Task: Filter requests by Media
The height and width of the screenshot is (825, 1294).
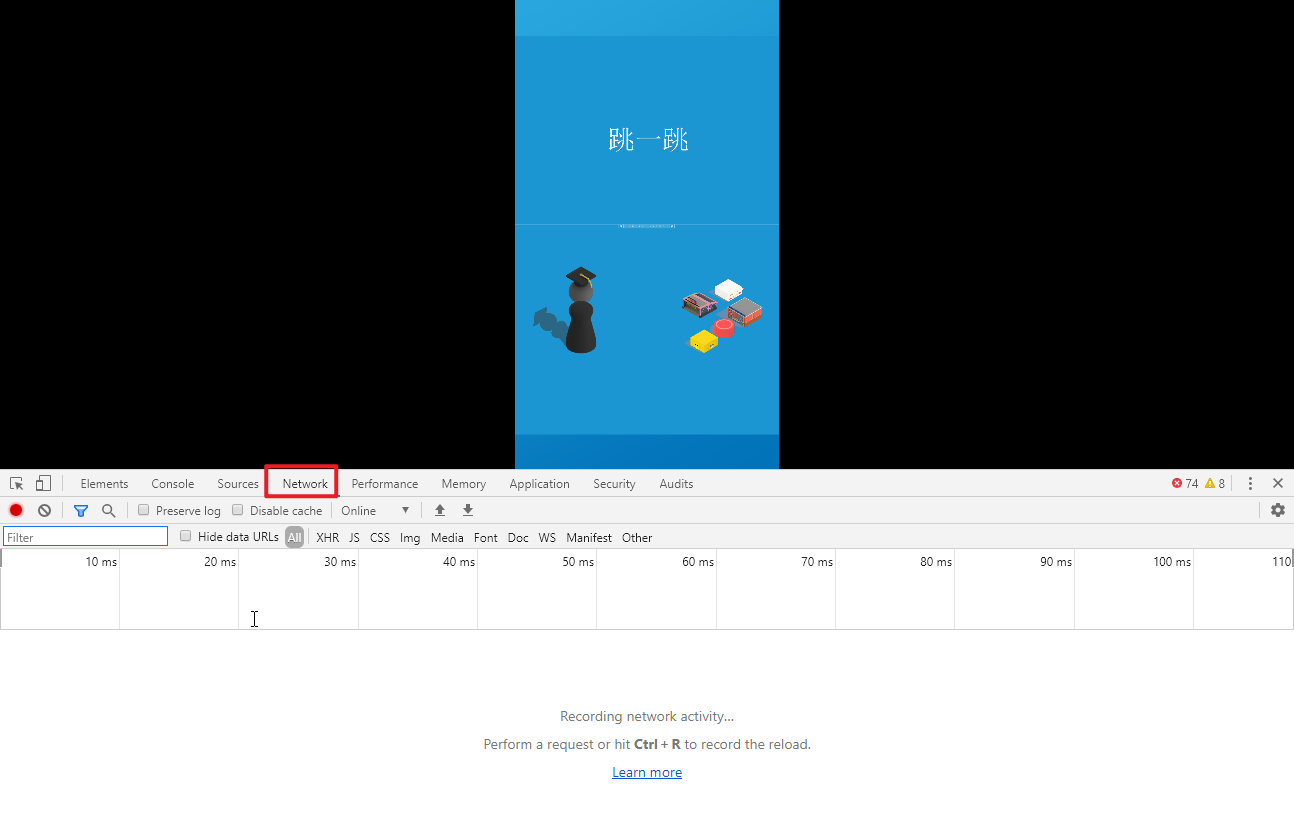Action: (x=447, y=537)
